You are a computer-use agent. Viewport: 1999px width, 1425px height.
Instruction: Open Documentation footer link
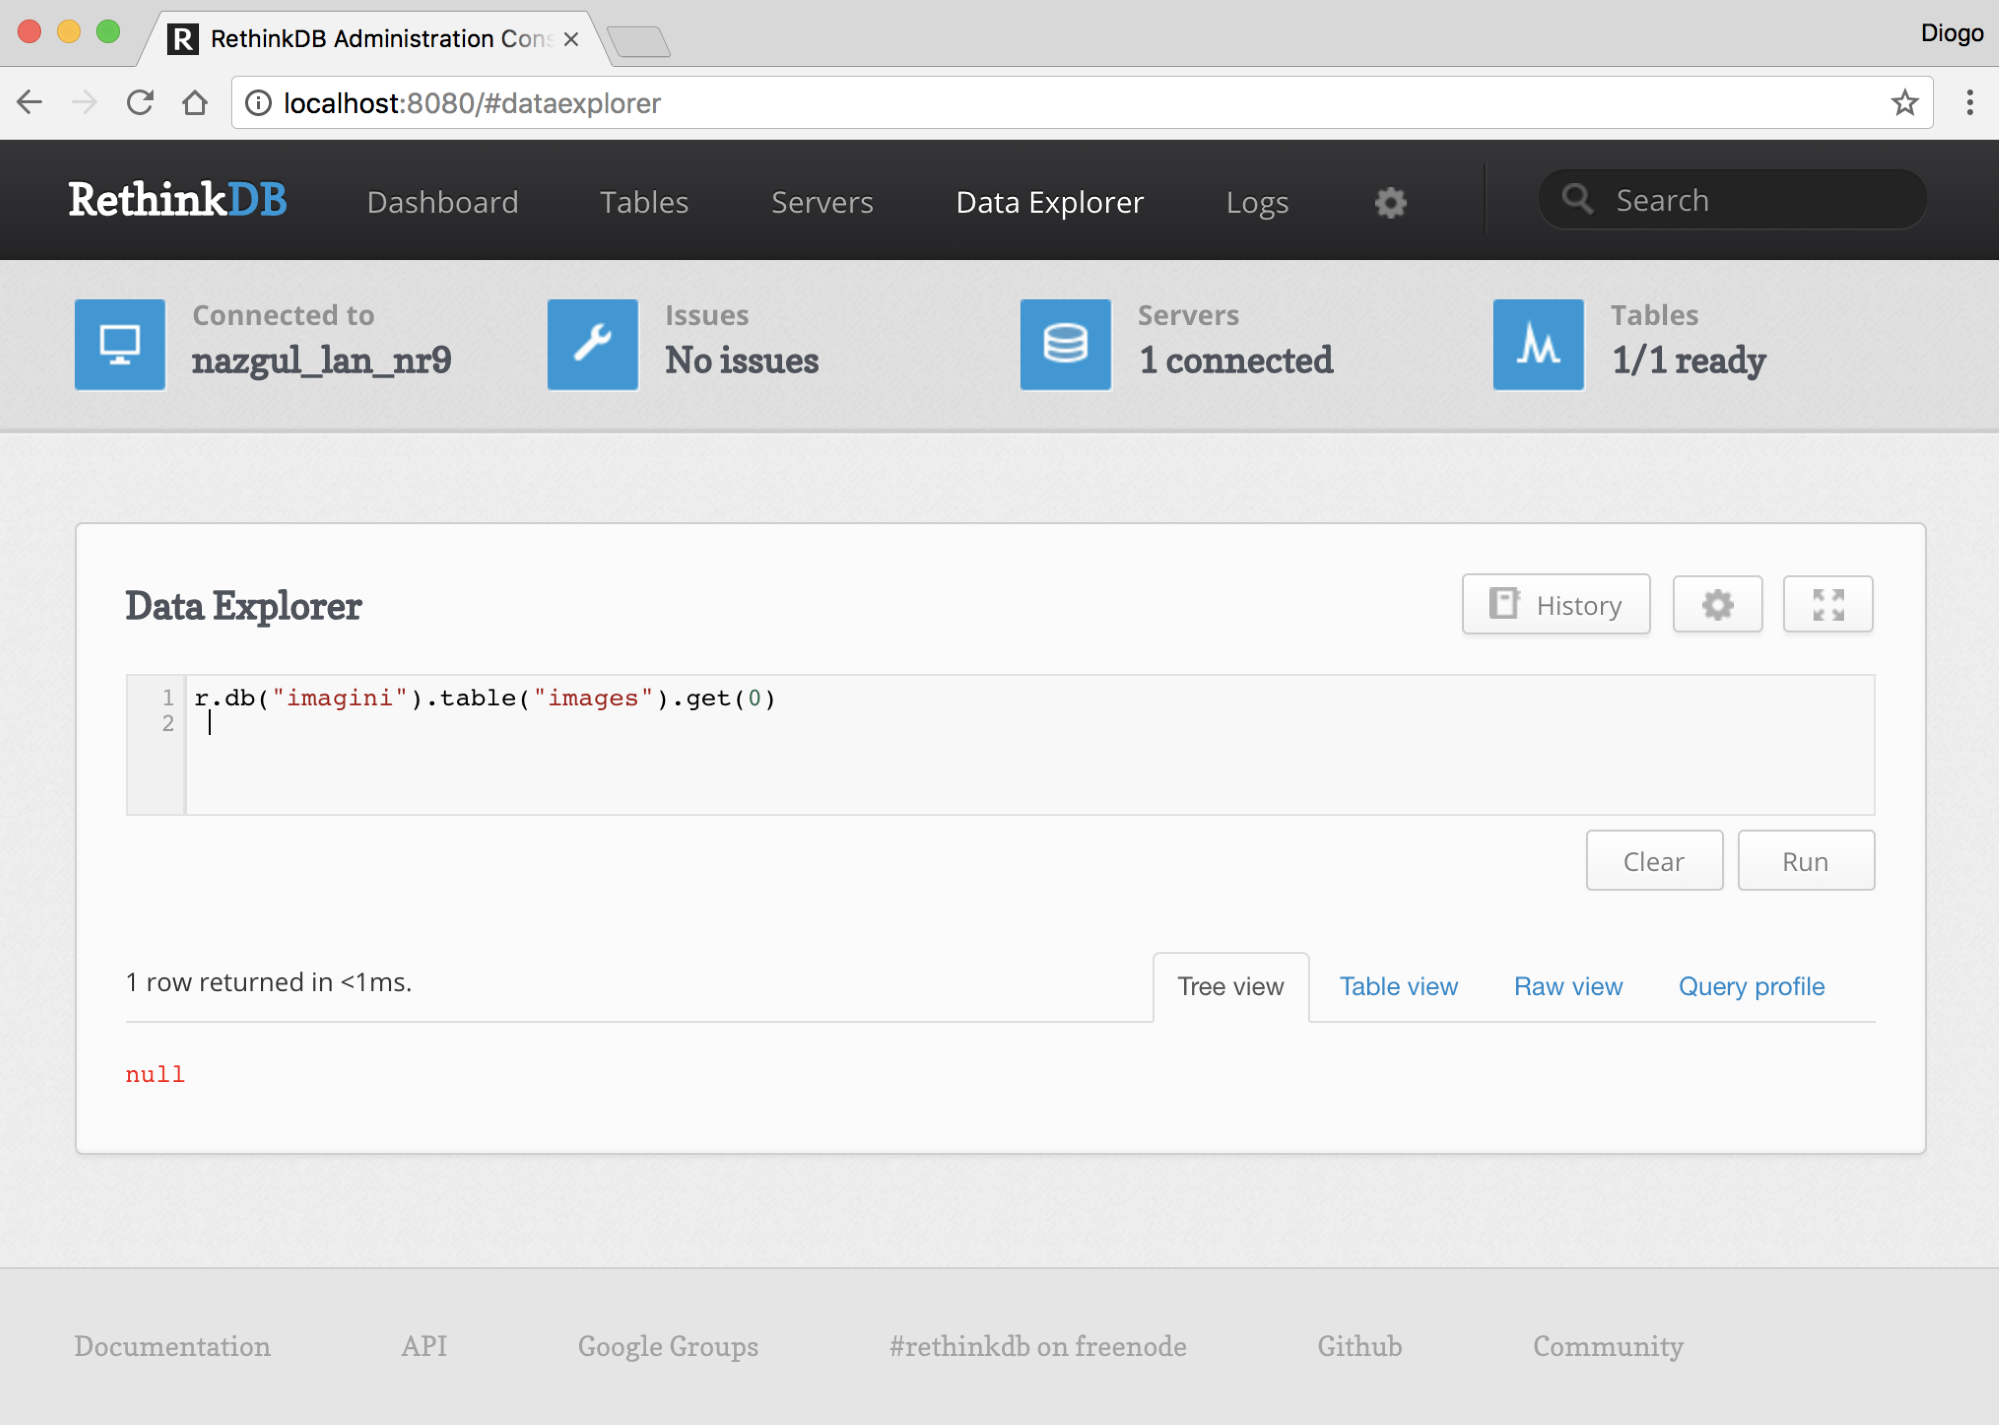(172, 1346)
